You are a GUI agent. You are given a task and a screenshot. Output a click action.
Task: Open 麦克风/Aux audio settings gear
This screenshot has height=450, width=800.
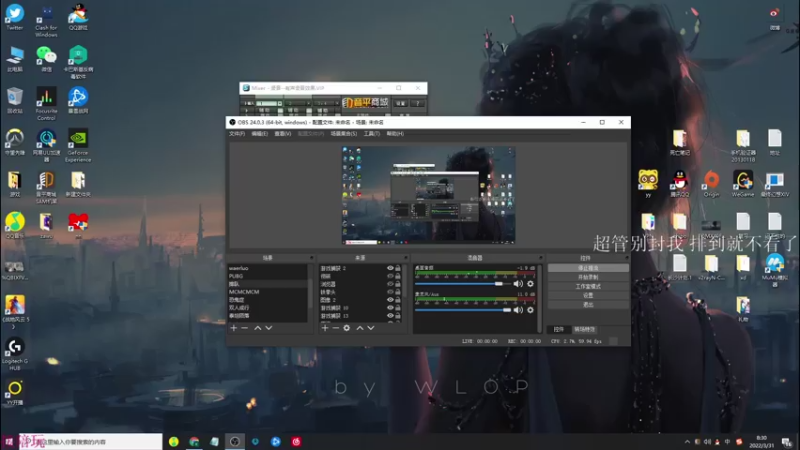point(530,310)
